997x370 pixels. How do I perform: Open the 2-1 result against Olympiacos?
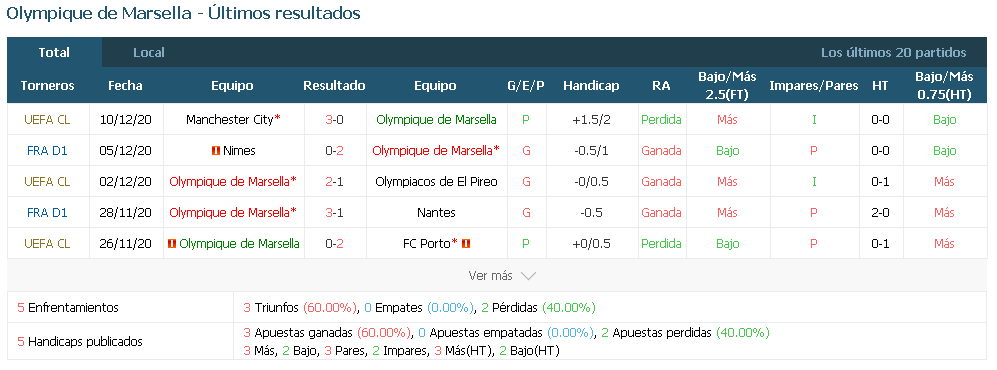pyautogui.click(x=334, y=182)
